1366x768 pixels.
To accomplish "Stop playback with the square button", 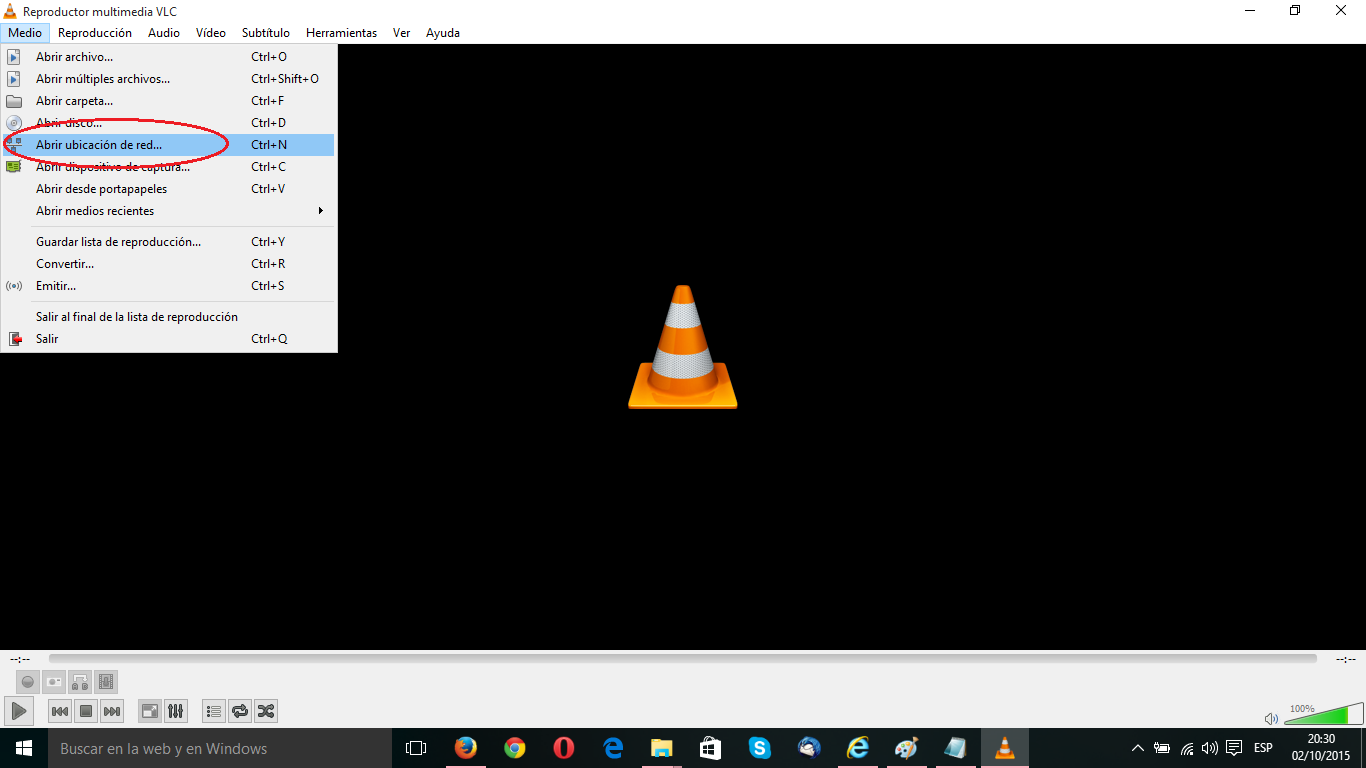I will point(86,711).
